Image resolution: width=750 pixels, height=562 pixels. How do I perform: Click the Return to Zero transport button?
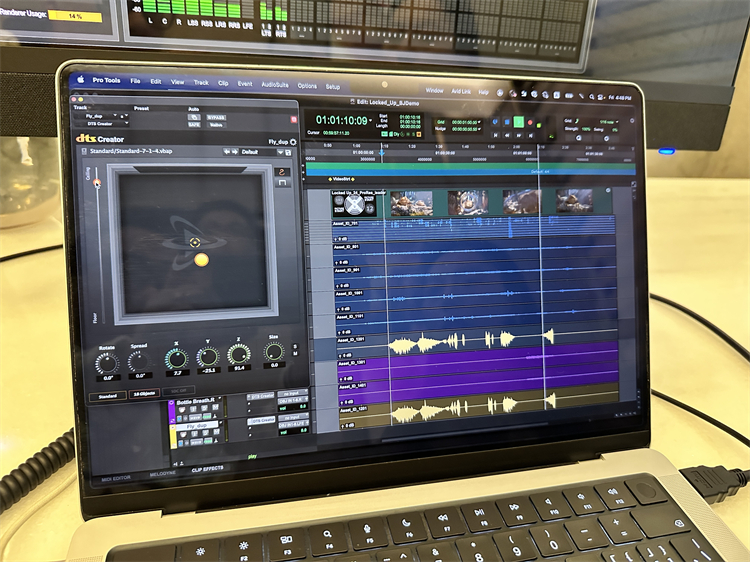coord(496,135)
